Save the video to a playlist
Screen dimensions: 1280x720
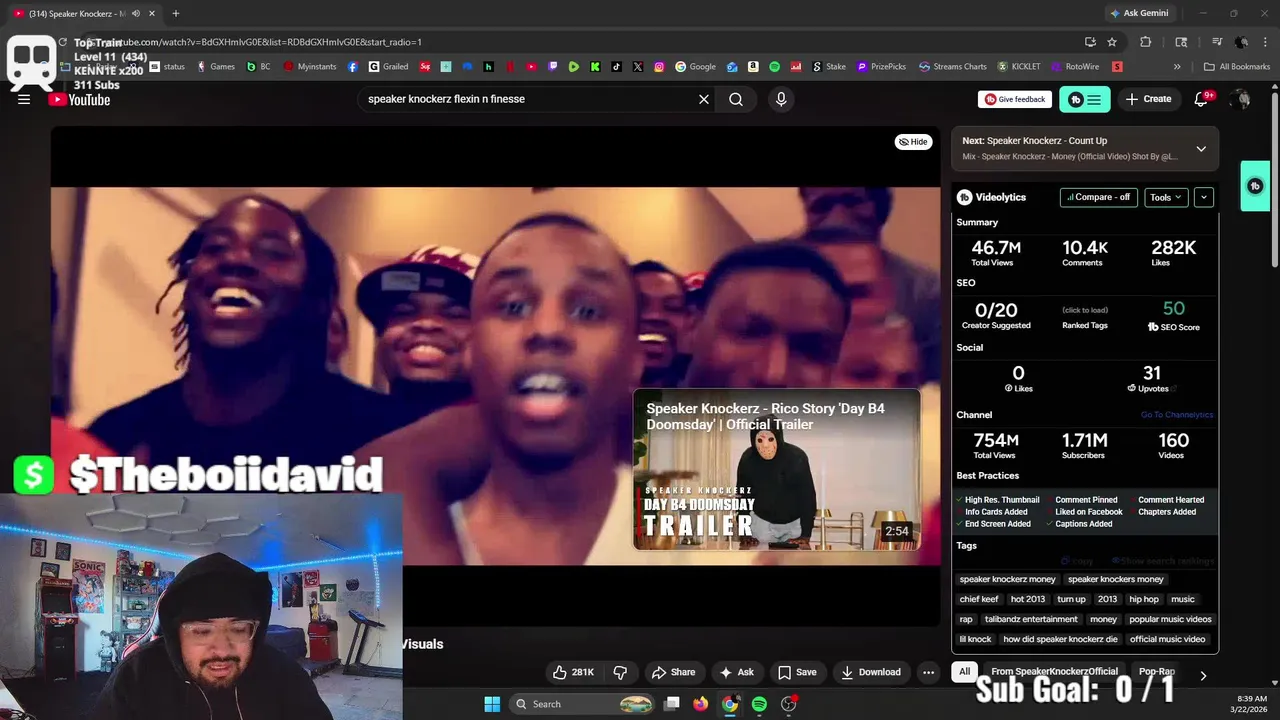pyautogui.click(x=797, y=672)
